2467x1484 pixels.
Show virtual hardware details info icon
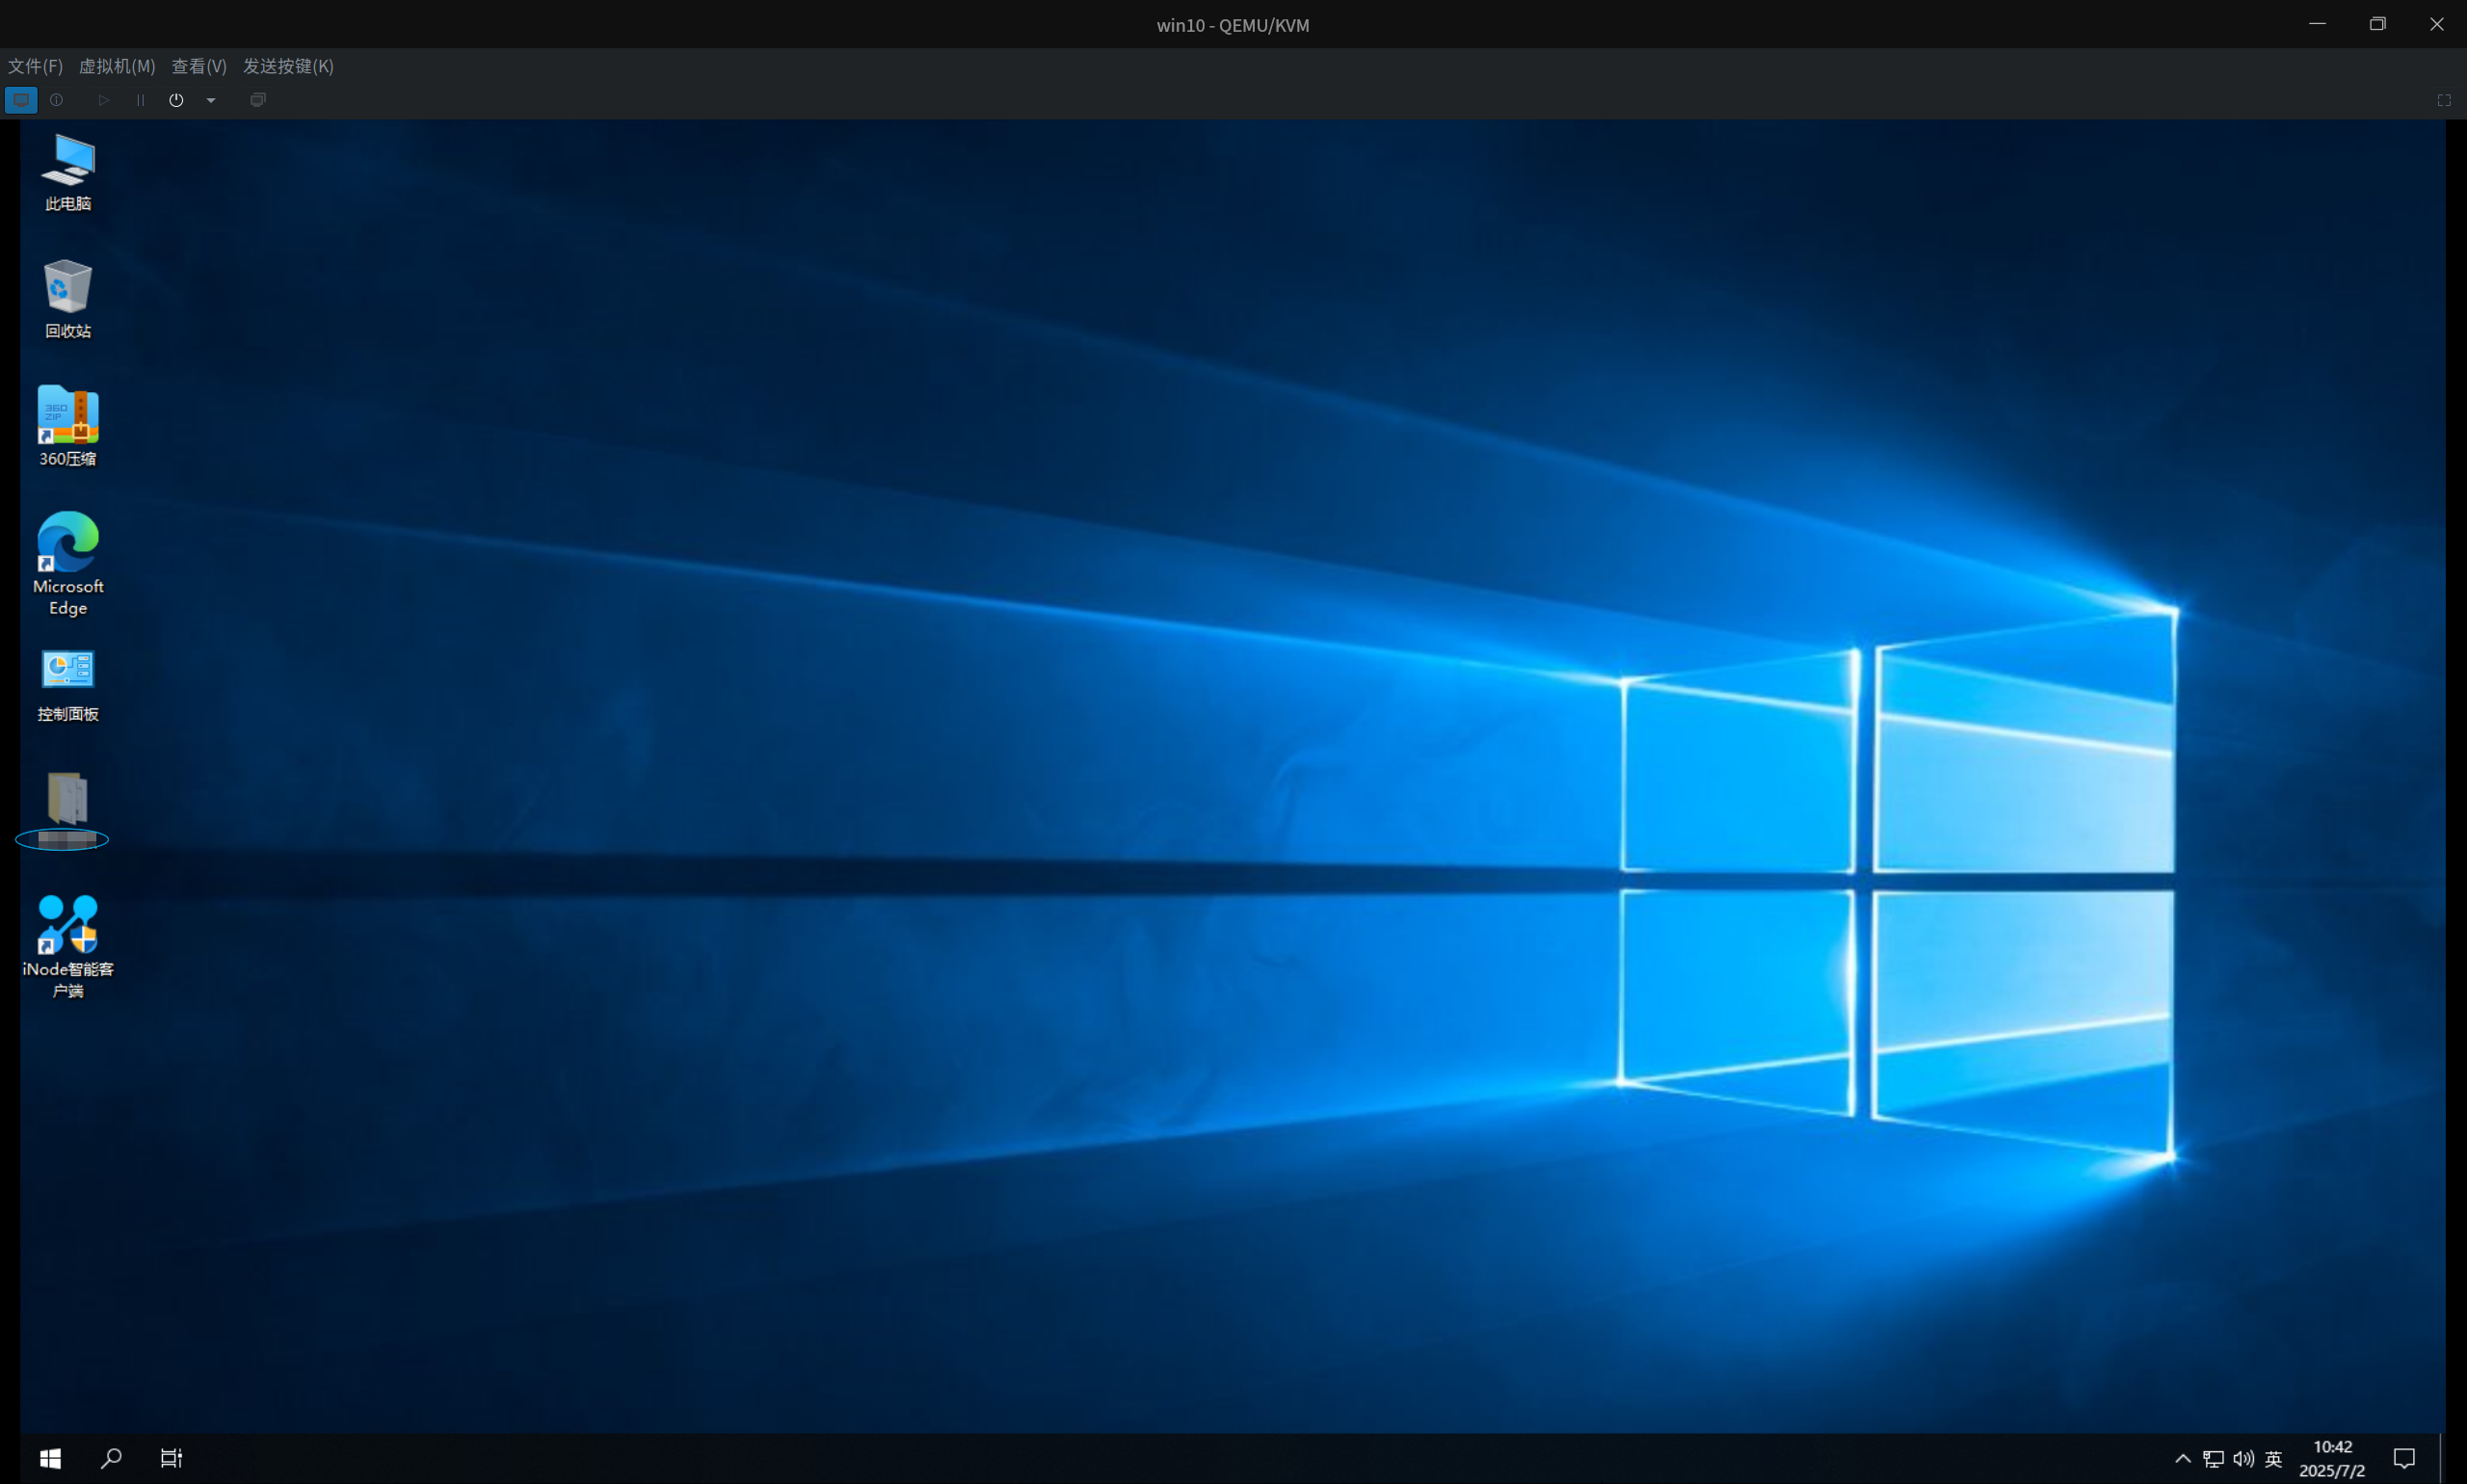point(57,100)
